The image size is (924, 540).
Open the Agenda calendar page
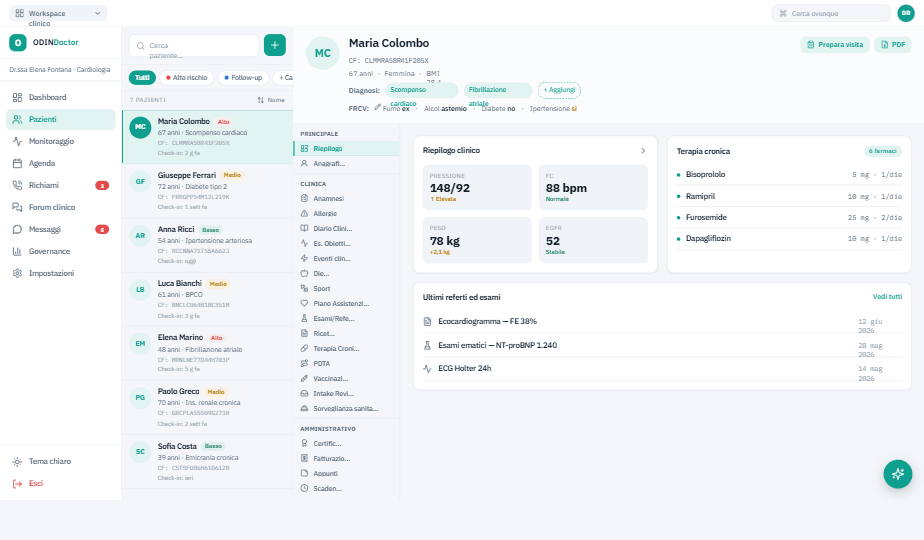pos(60,163)
